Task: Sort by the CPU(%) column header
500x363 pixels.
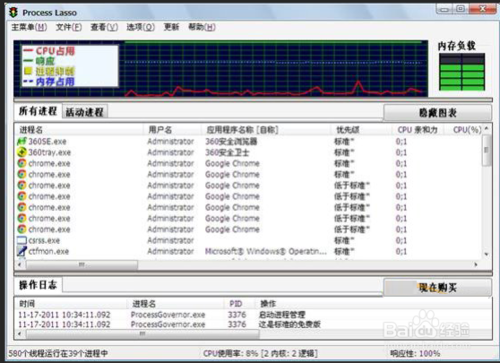Action: [x=464, y=130]
